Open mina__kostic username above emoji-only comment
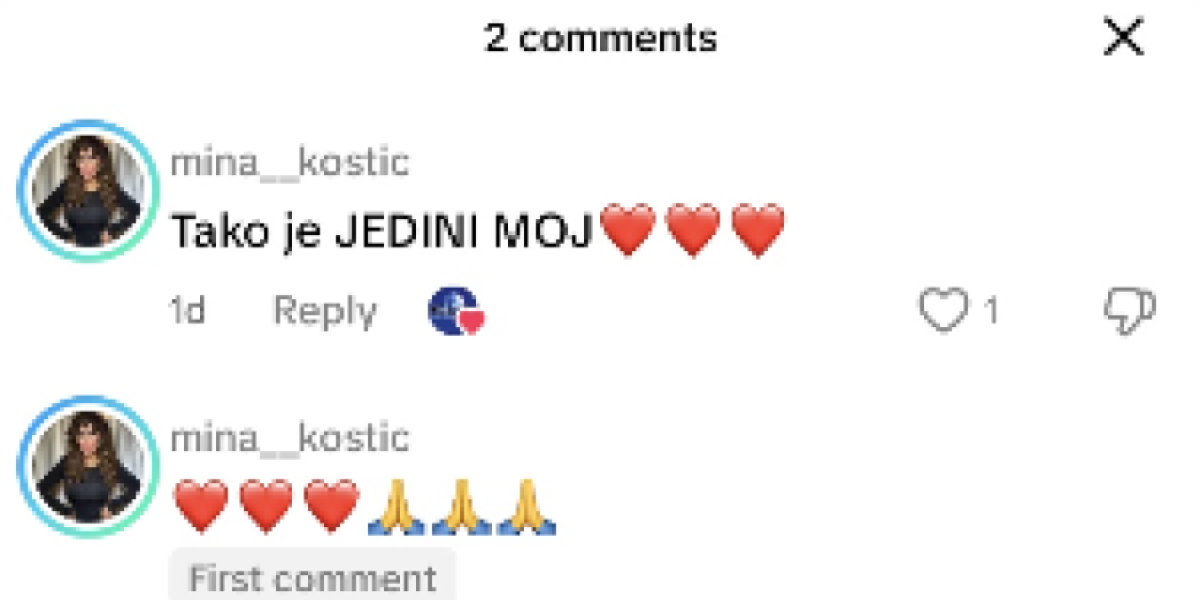 pyautogui.click(x=290, y=437)
